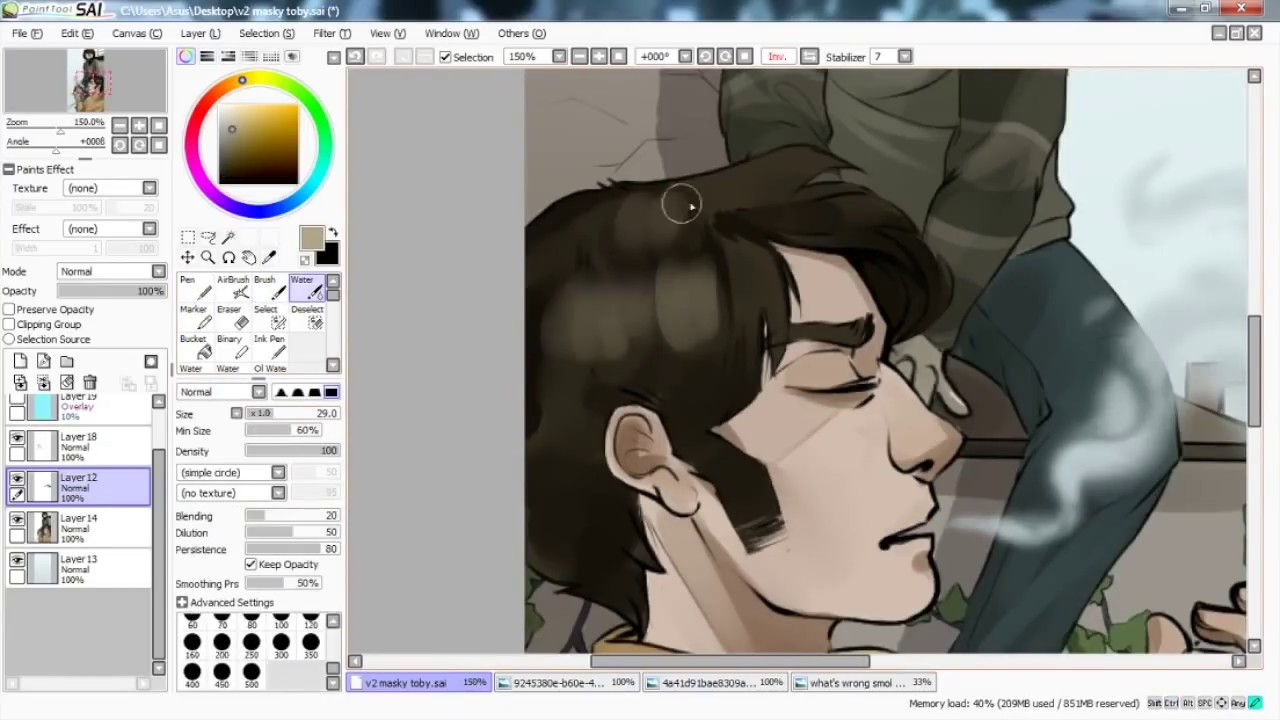Screen dimensions: 1280x720
Task: Open the Filter menu
Action: 332,33
